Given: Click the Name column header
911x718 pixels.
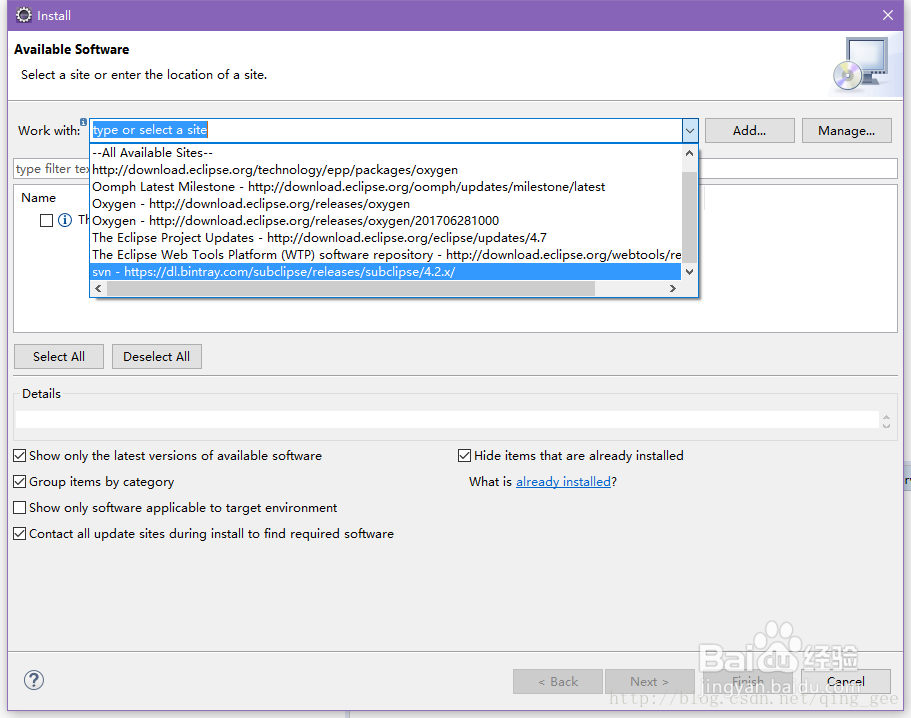Looking at the screenshot, I should [x=38, y=198].
